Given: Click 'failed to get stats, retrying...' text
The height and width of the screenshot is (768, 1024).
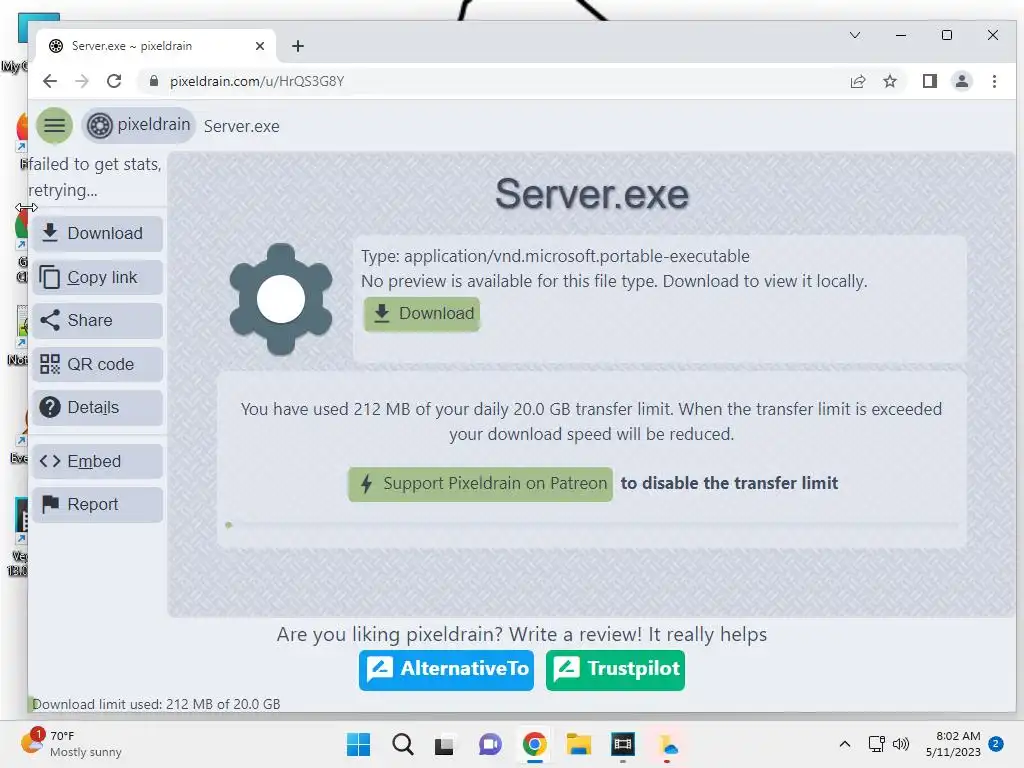Looking at the screenshot, I should coord(94,177).
